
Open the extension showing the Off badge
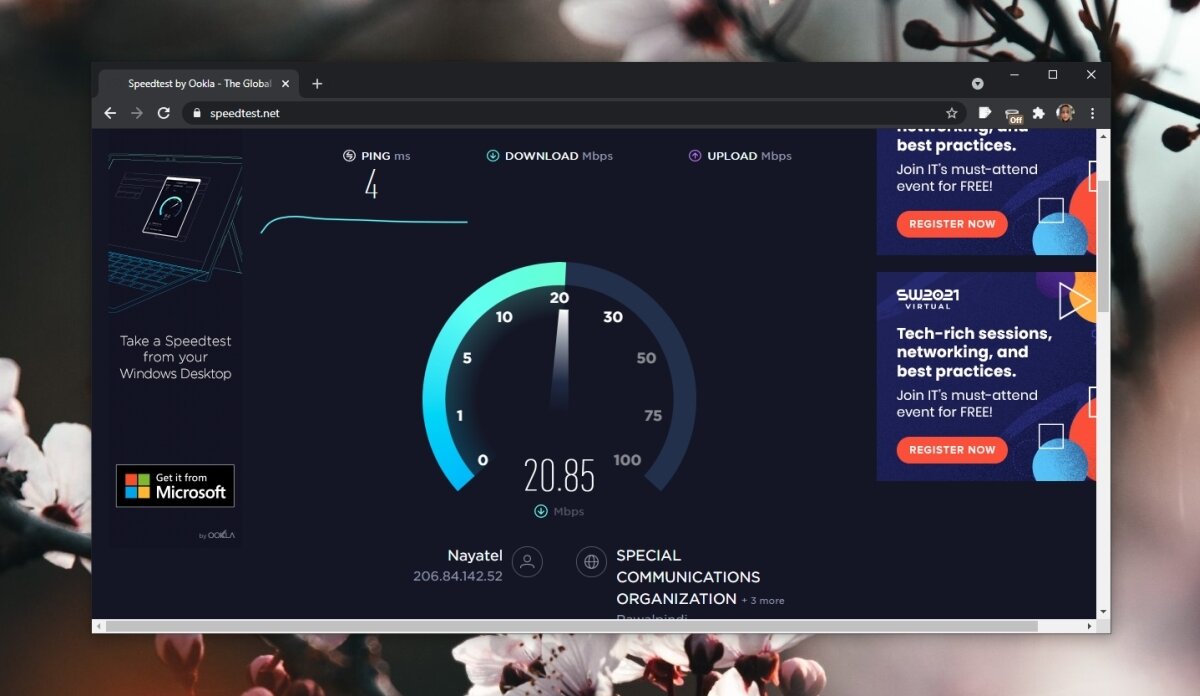click(1011, 113)
